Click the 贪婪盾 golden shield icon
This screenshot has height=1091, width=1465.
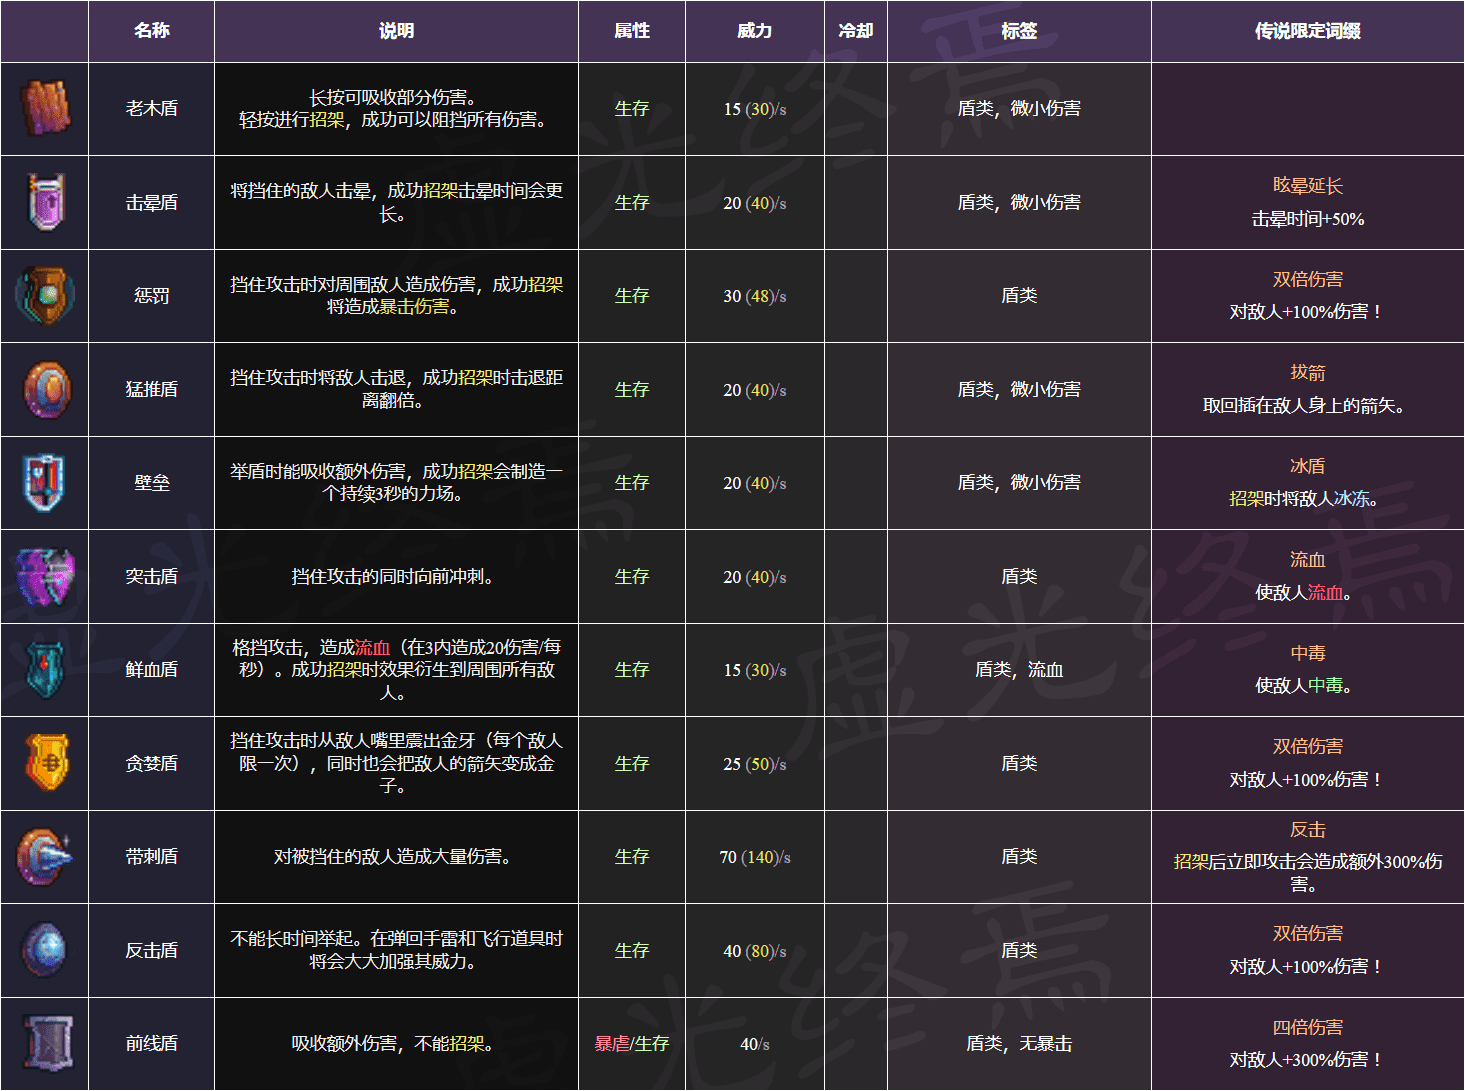click(x=47, y=763)
